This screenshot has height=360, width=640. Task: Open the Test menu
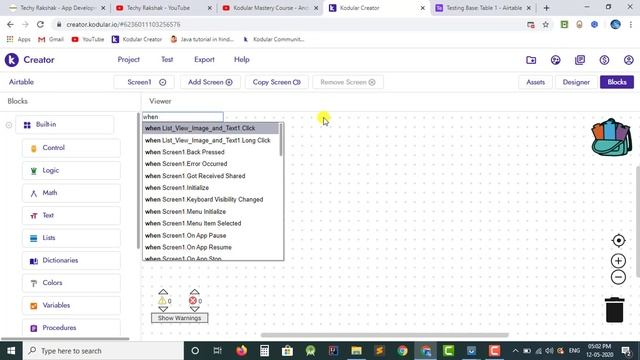click(x=167, y=60)
